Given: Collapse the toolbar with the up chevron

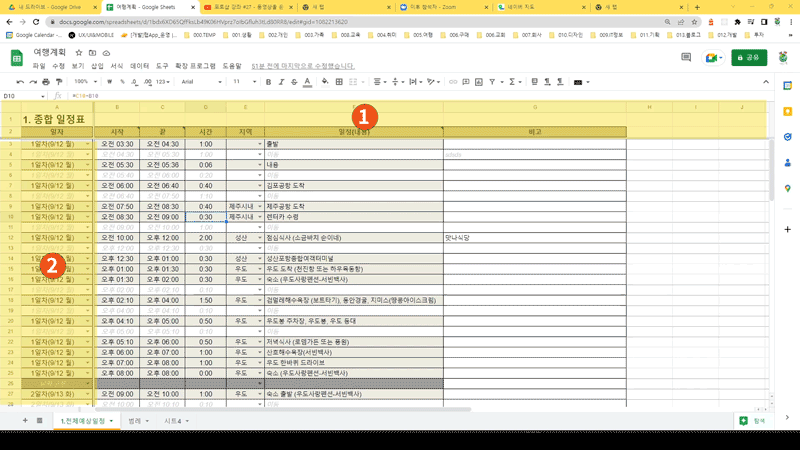Looking at the screenshot, I should pos(766,82).
